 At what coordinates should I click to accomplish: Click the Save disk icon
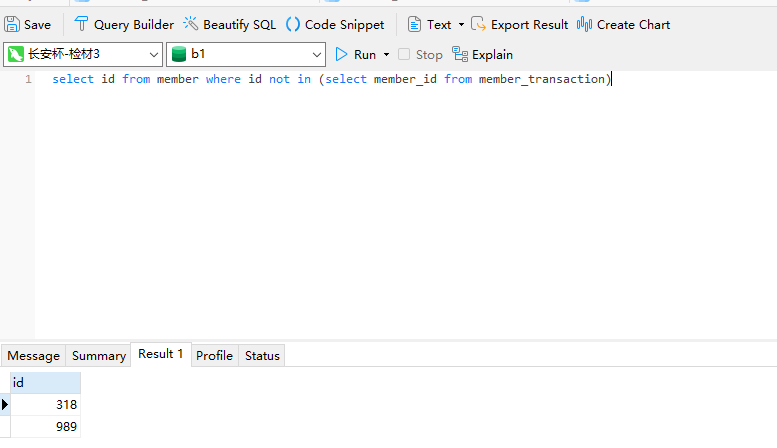click(x=13, y=24)
